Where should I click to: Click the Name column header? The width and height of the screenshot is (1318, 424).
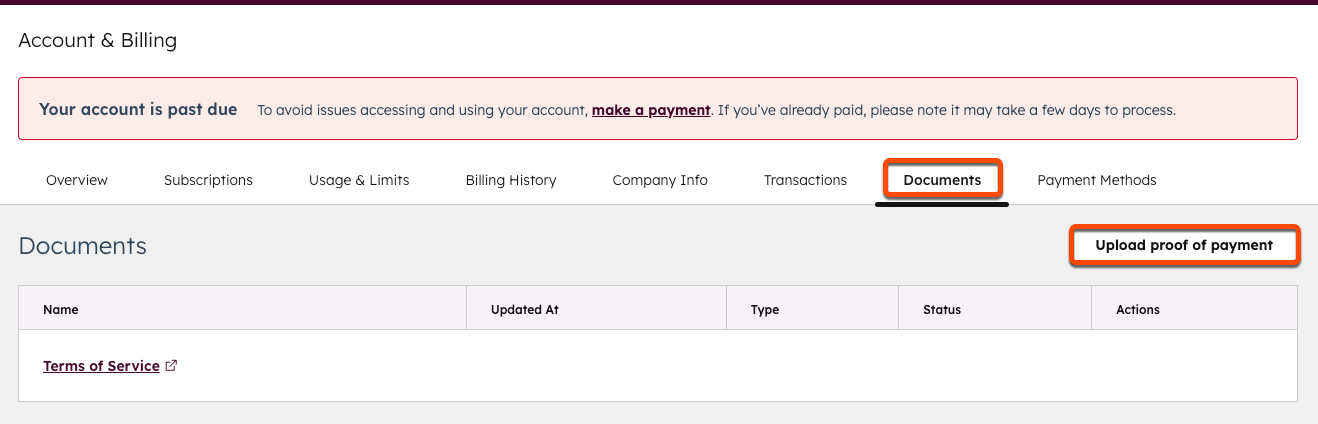pyautogui.click(x=61, y=309)
